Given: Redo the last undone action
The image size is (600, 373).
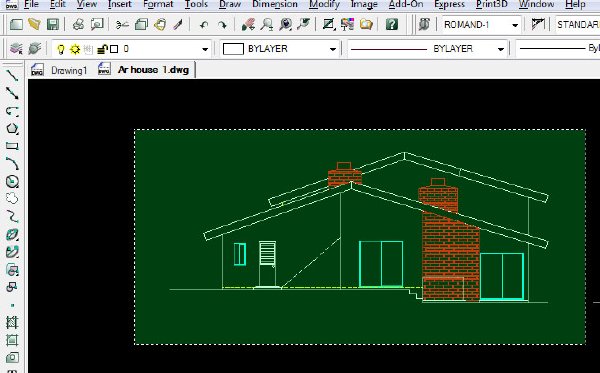Looking at the screenshot, I should (x=222, y=25).
